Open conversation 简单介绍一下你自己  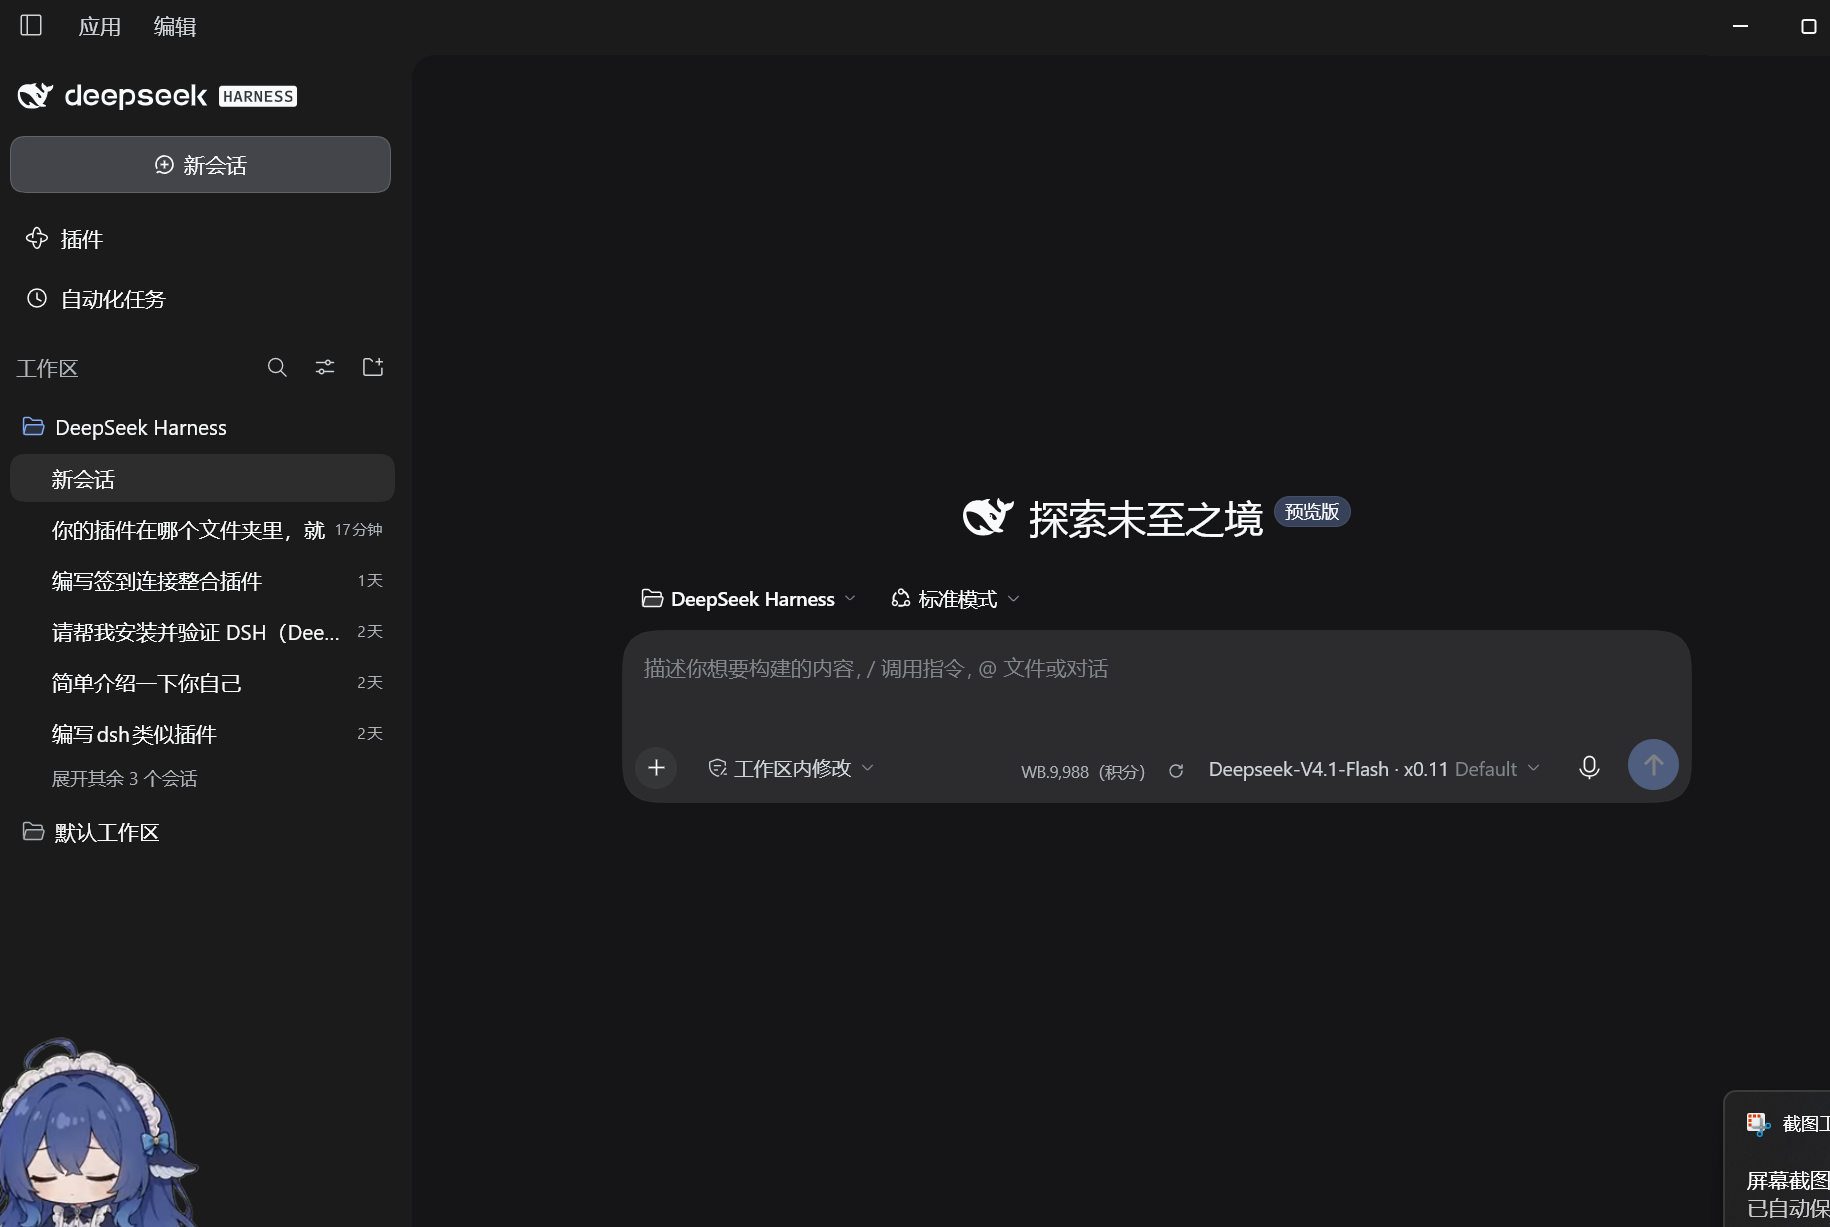[202, 683]
